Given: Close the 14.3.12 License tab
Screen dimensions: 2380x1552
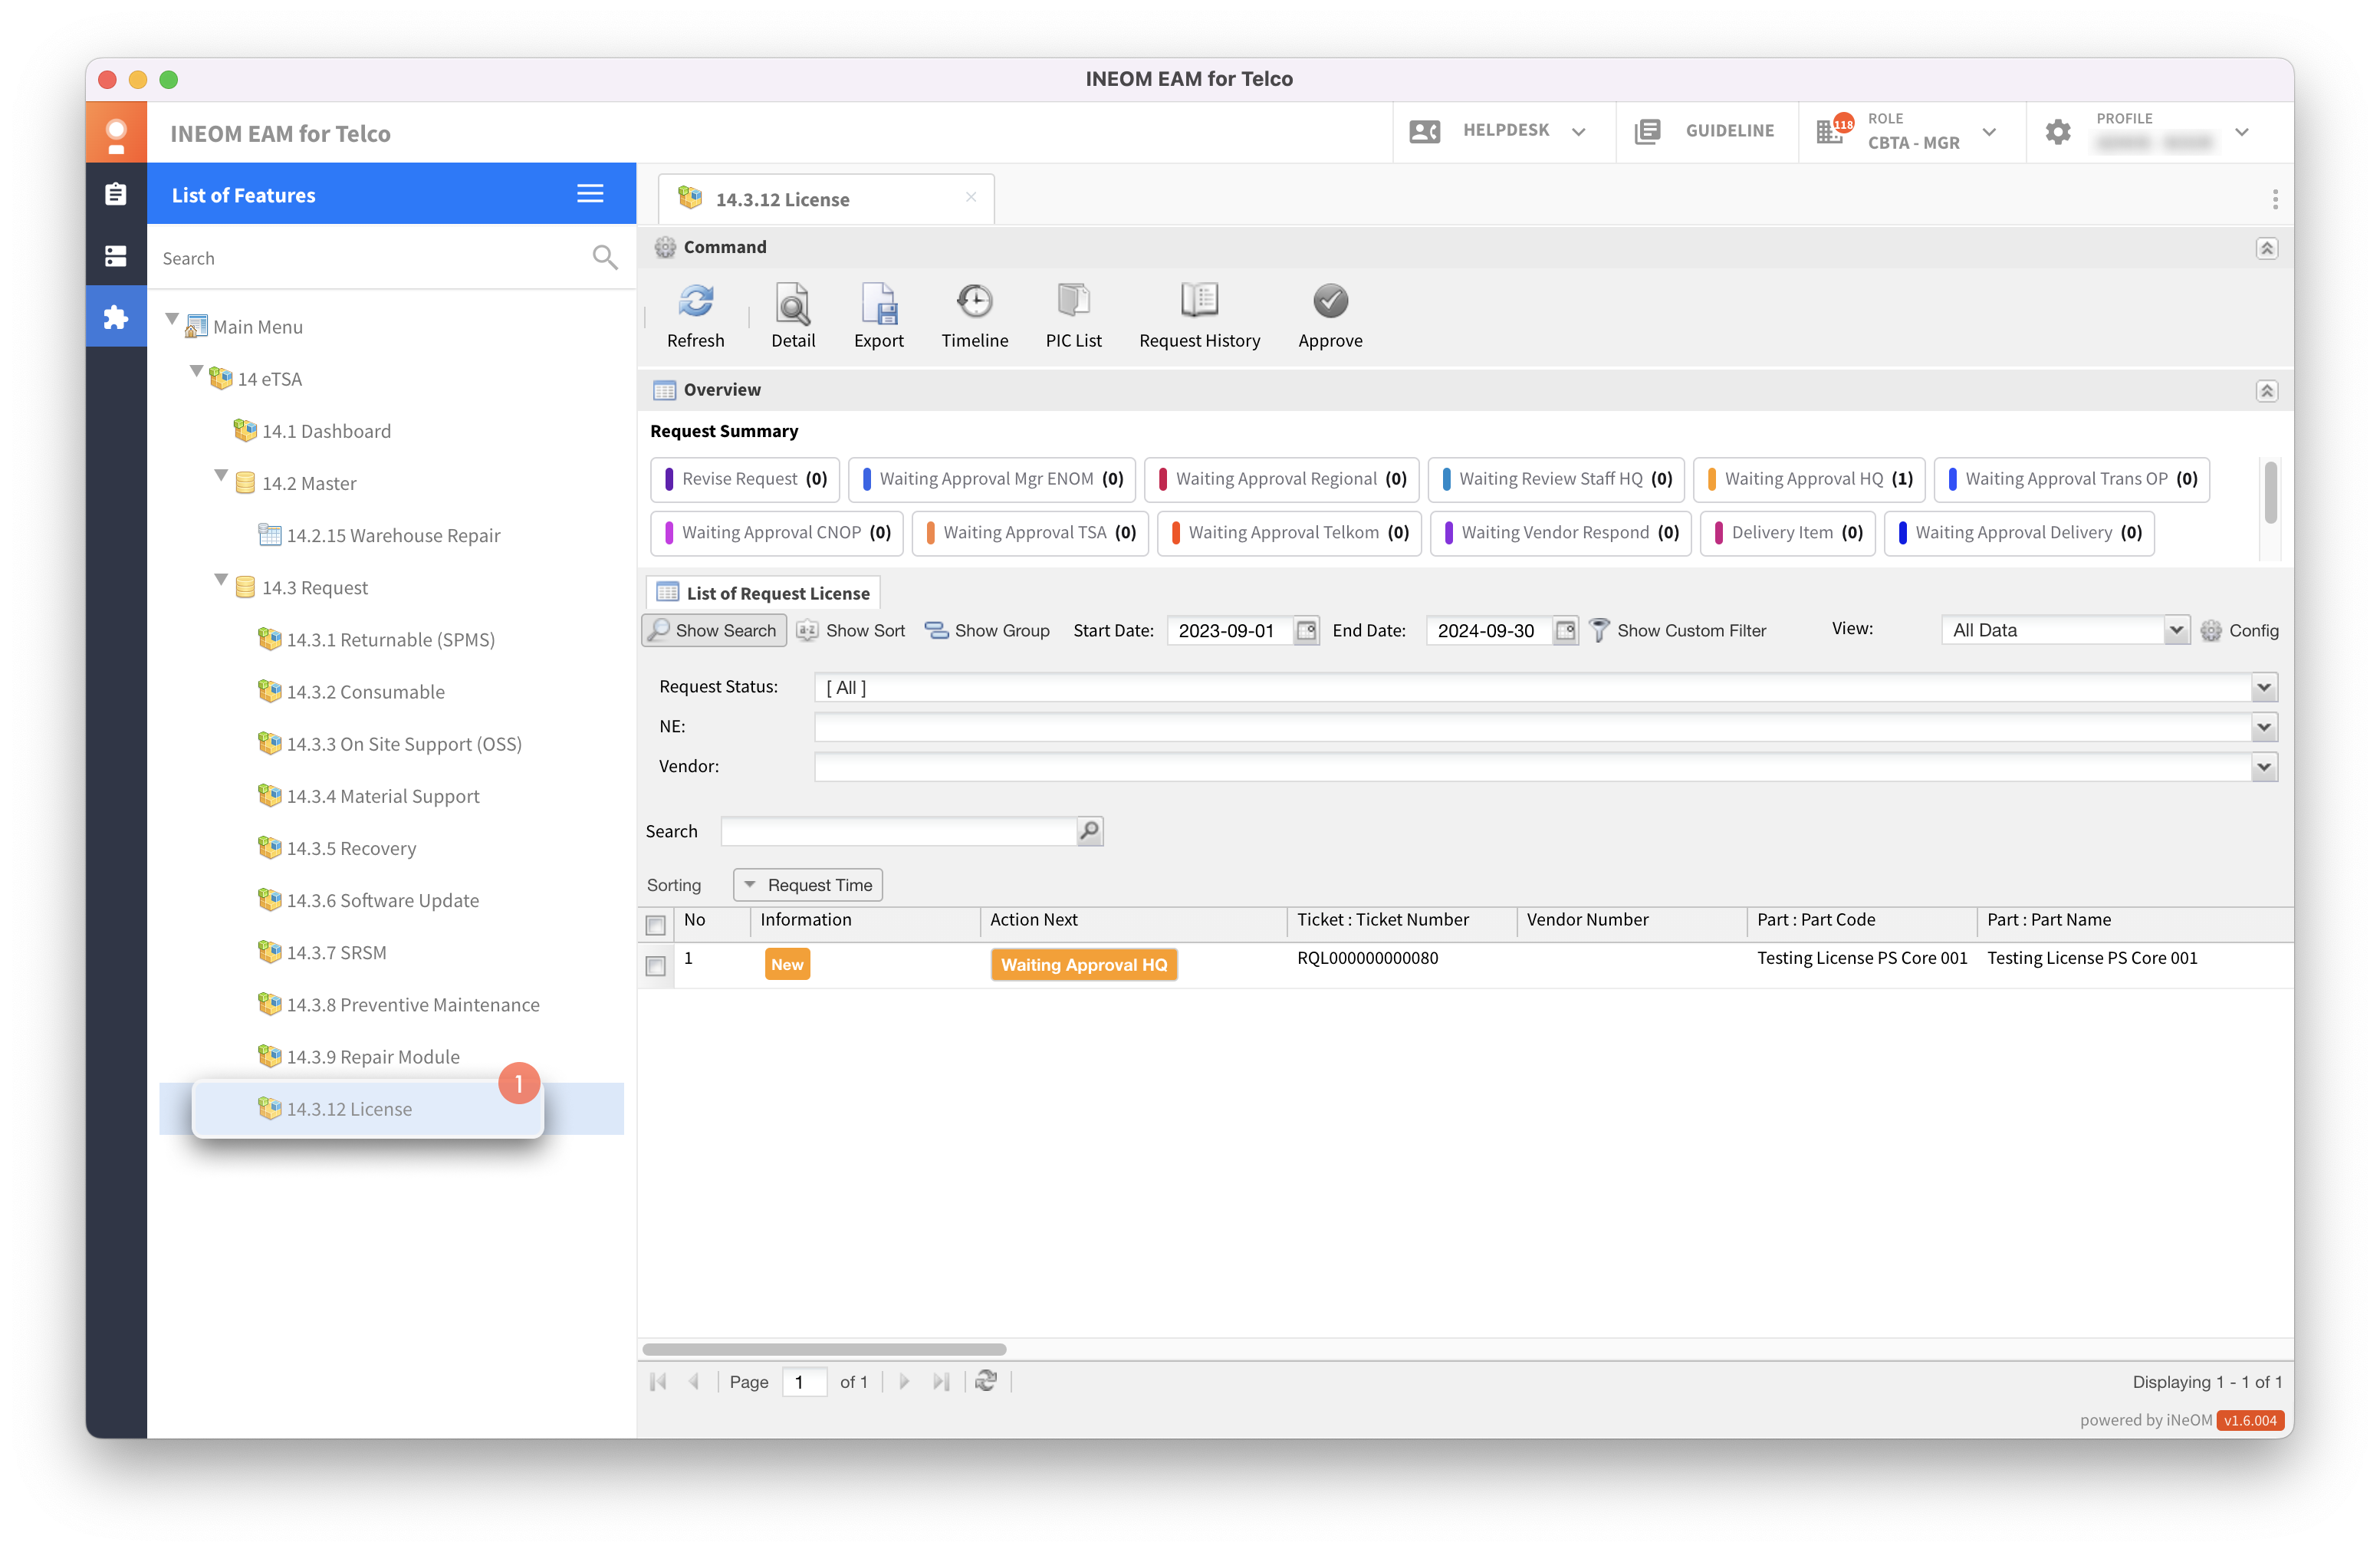Looking at the screenshot, I should tap(970, 197).
